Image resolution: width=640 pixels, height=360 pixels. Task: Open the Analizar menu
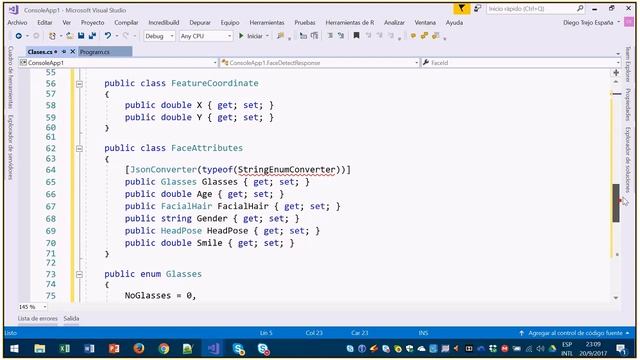point(394,22)
